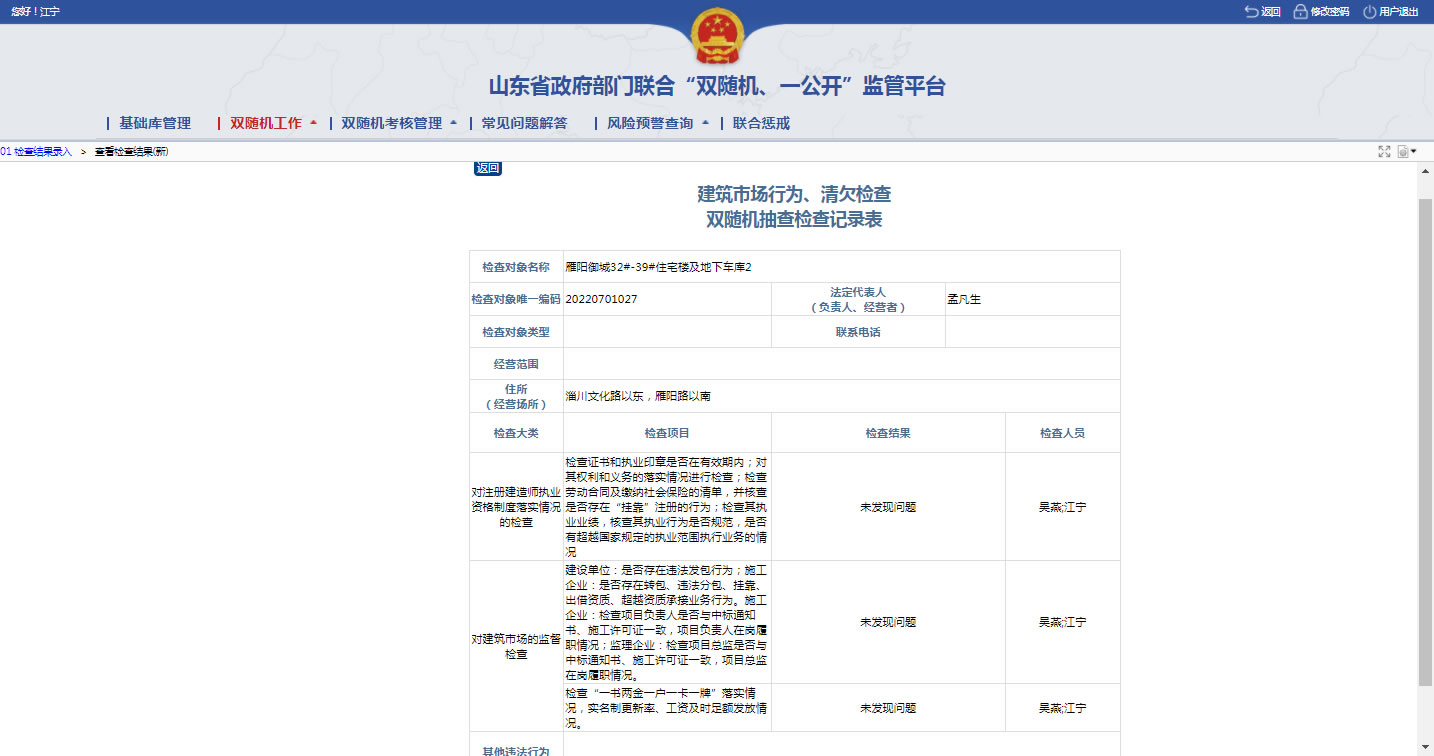Select 检查证书和执业印章 inspection item text
Viewport: 1434px width, 756px height.
(667, 507)
